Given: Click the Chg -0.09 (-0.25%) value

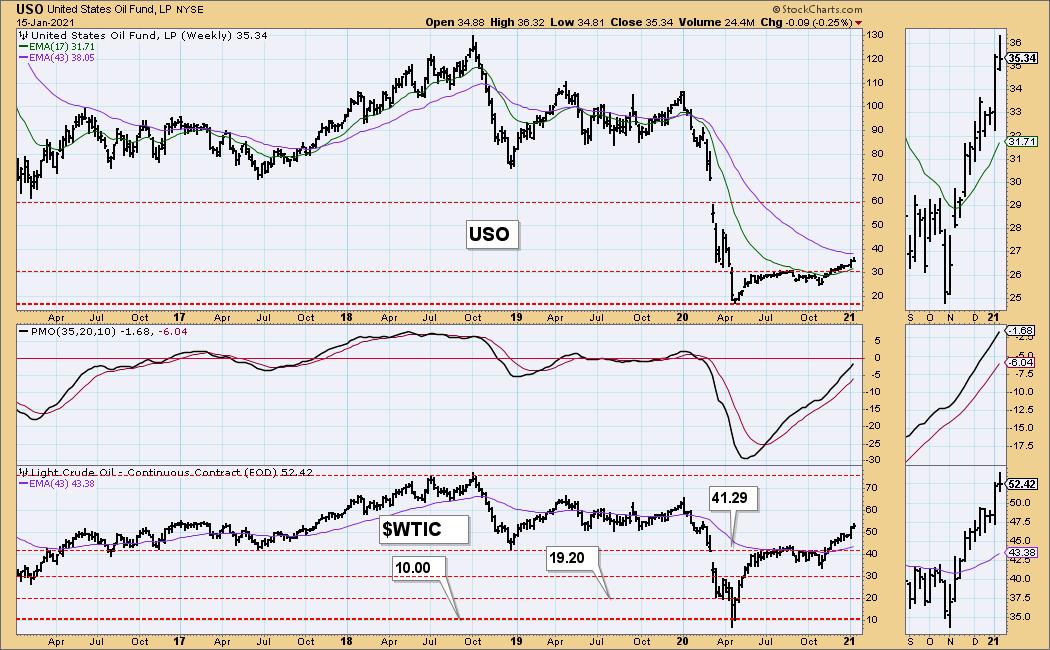Looking at the screenshot, I should pos(806,22).
